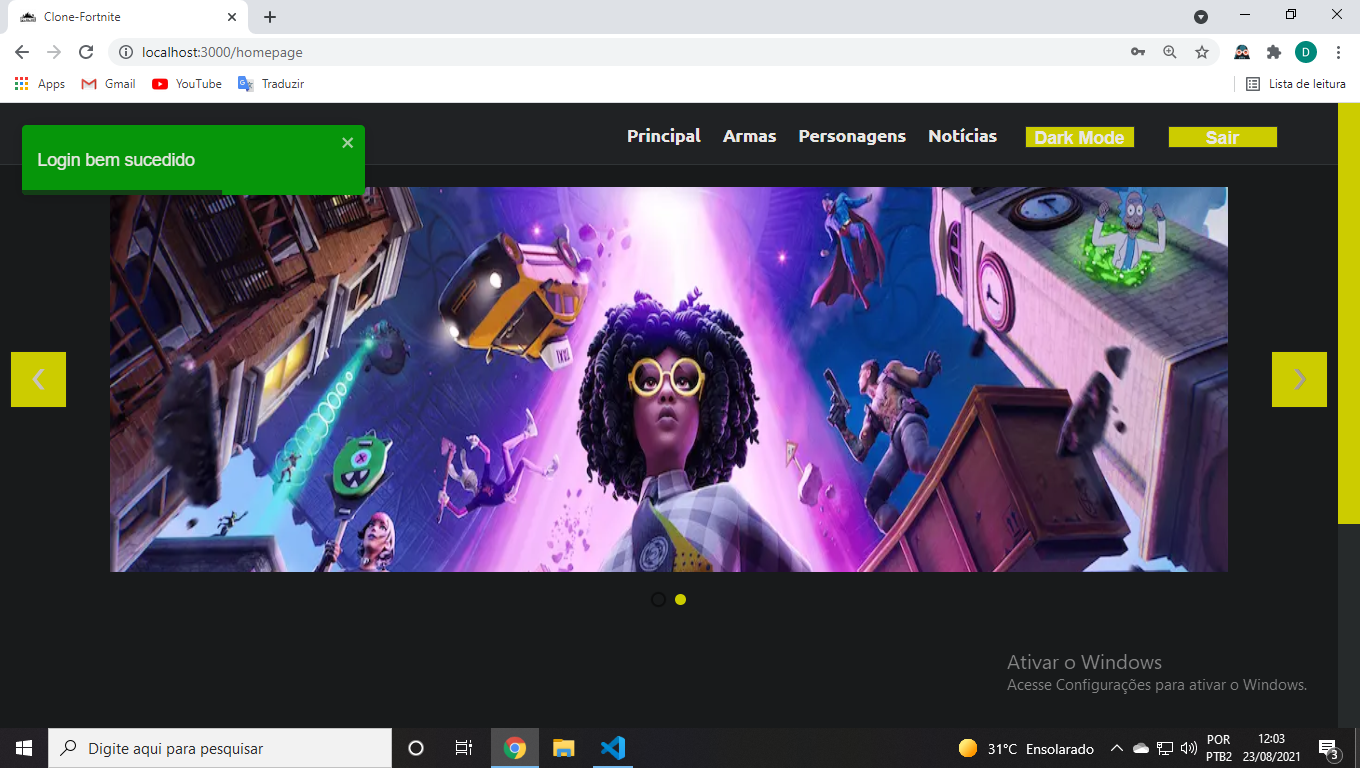Bookmark this page with star icon
Image resolution: width=1360 pixels, height=768 pixels.
coord(1202,52)
